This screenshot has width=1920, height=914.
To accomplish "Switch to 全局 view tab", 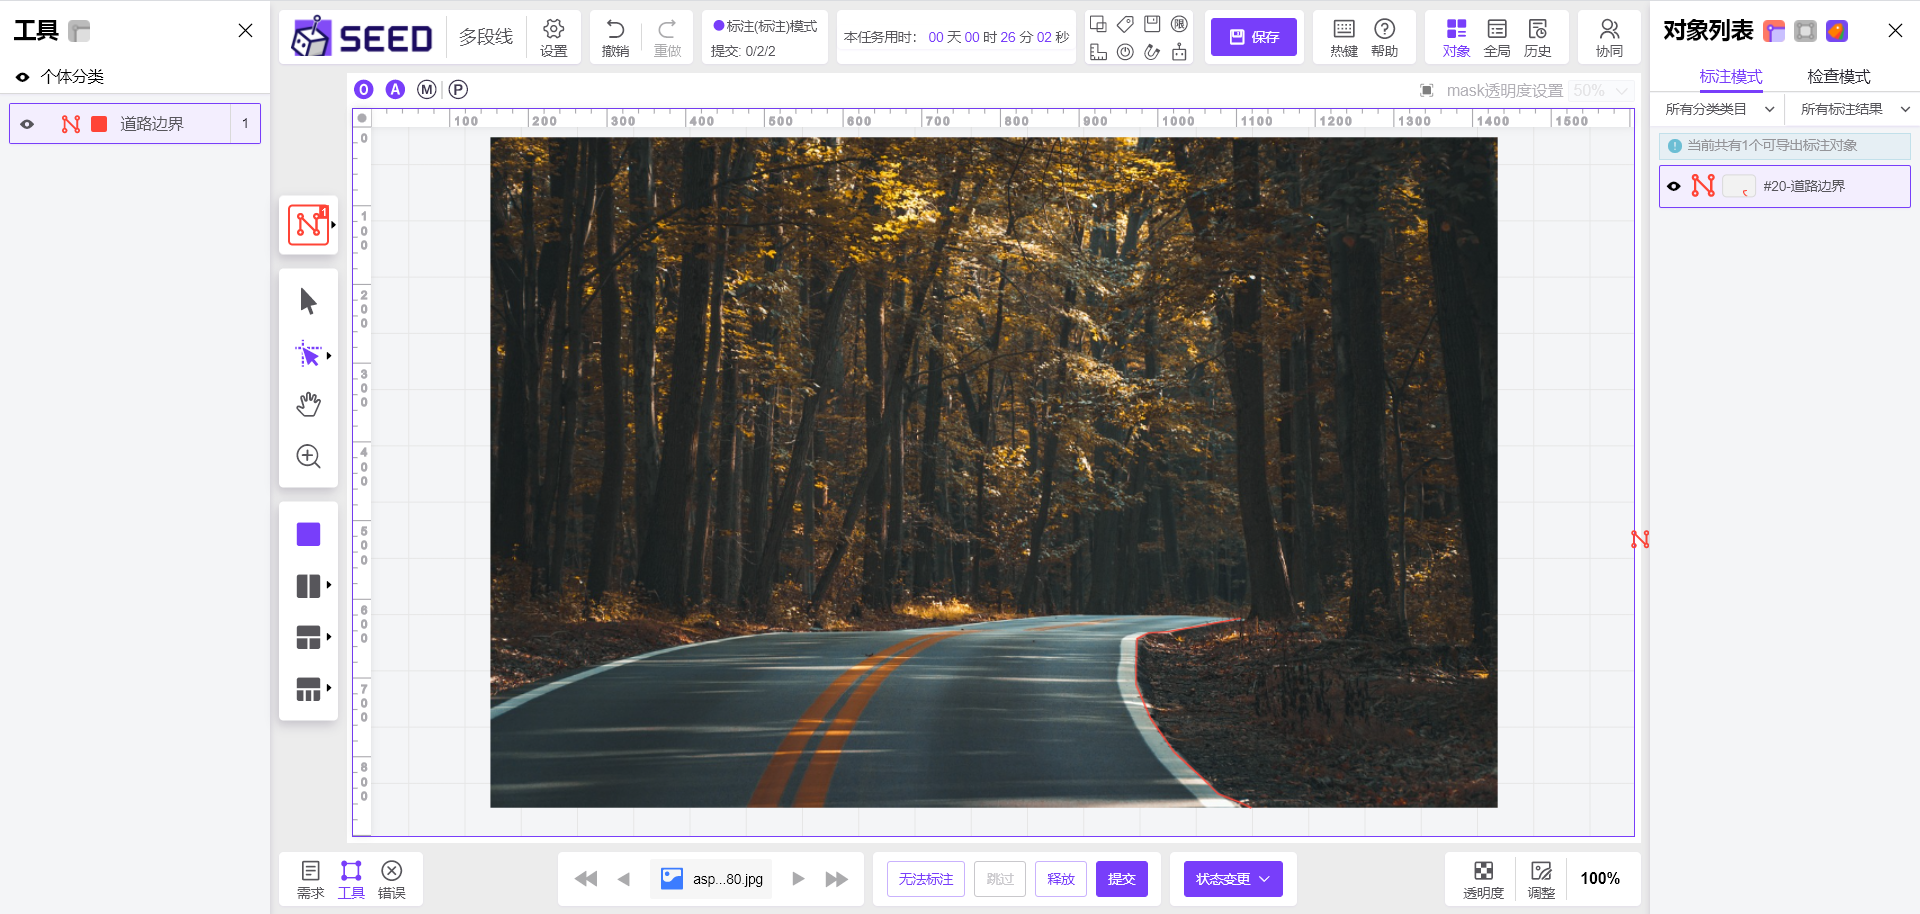I will point(1497,37).
